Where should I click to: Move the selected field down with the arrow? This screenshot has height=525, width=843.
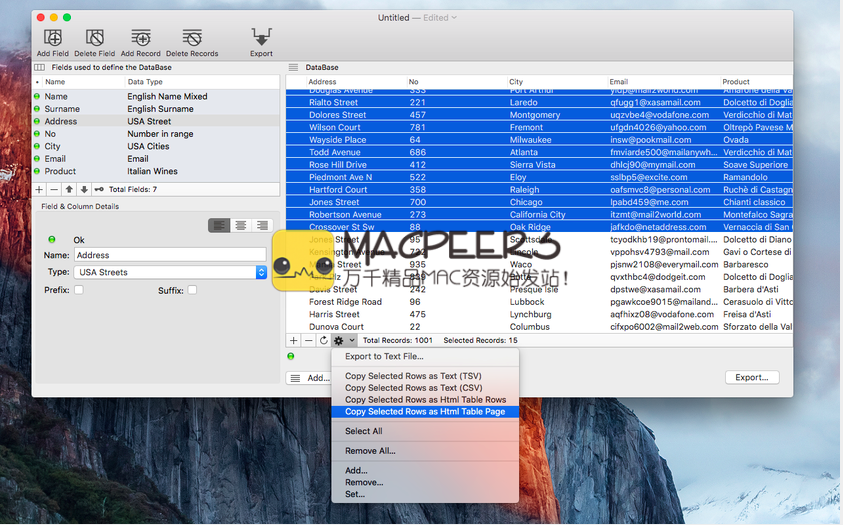point(84,189)
